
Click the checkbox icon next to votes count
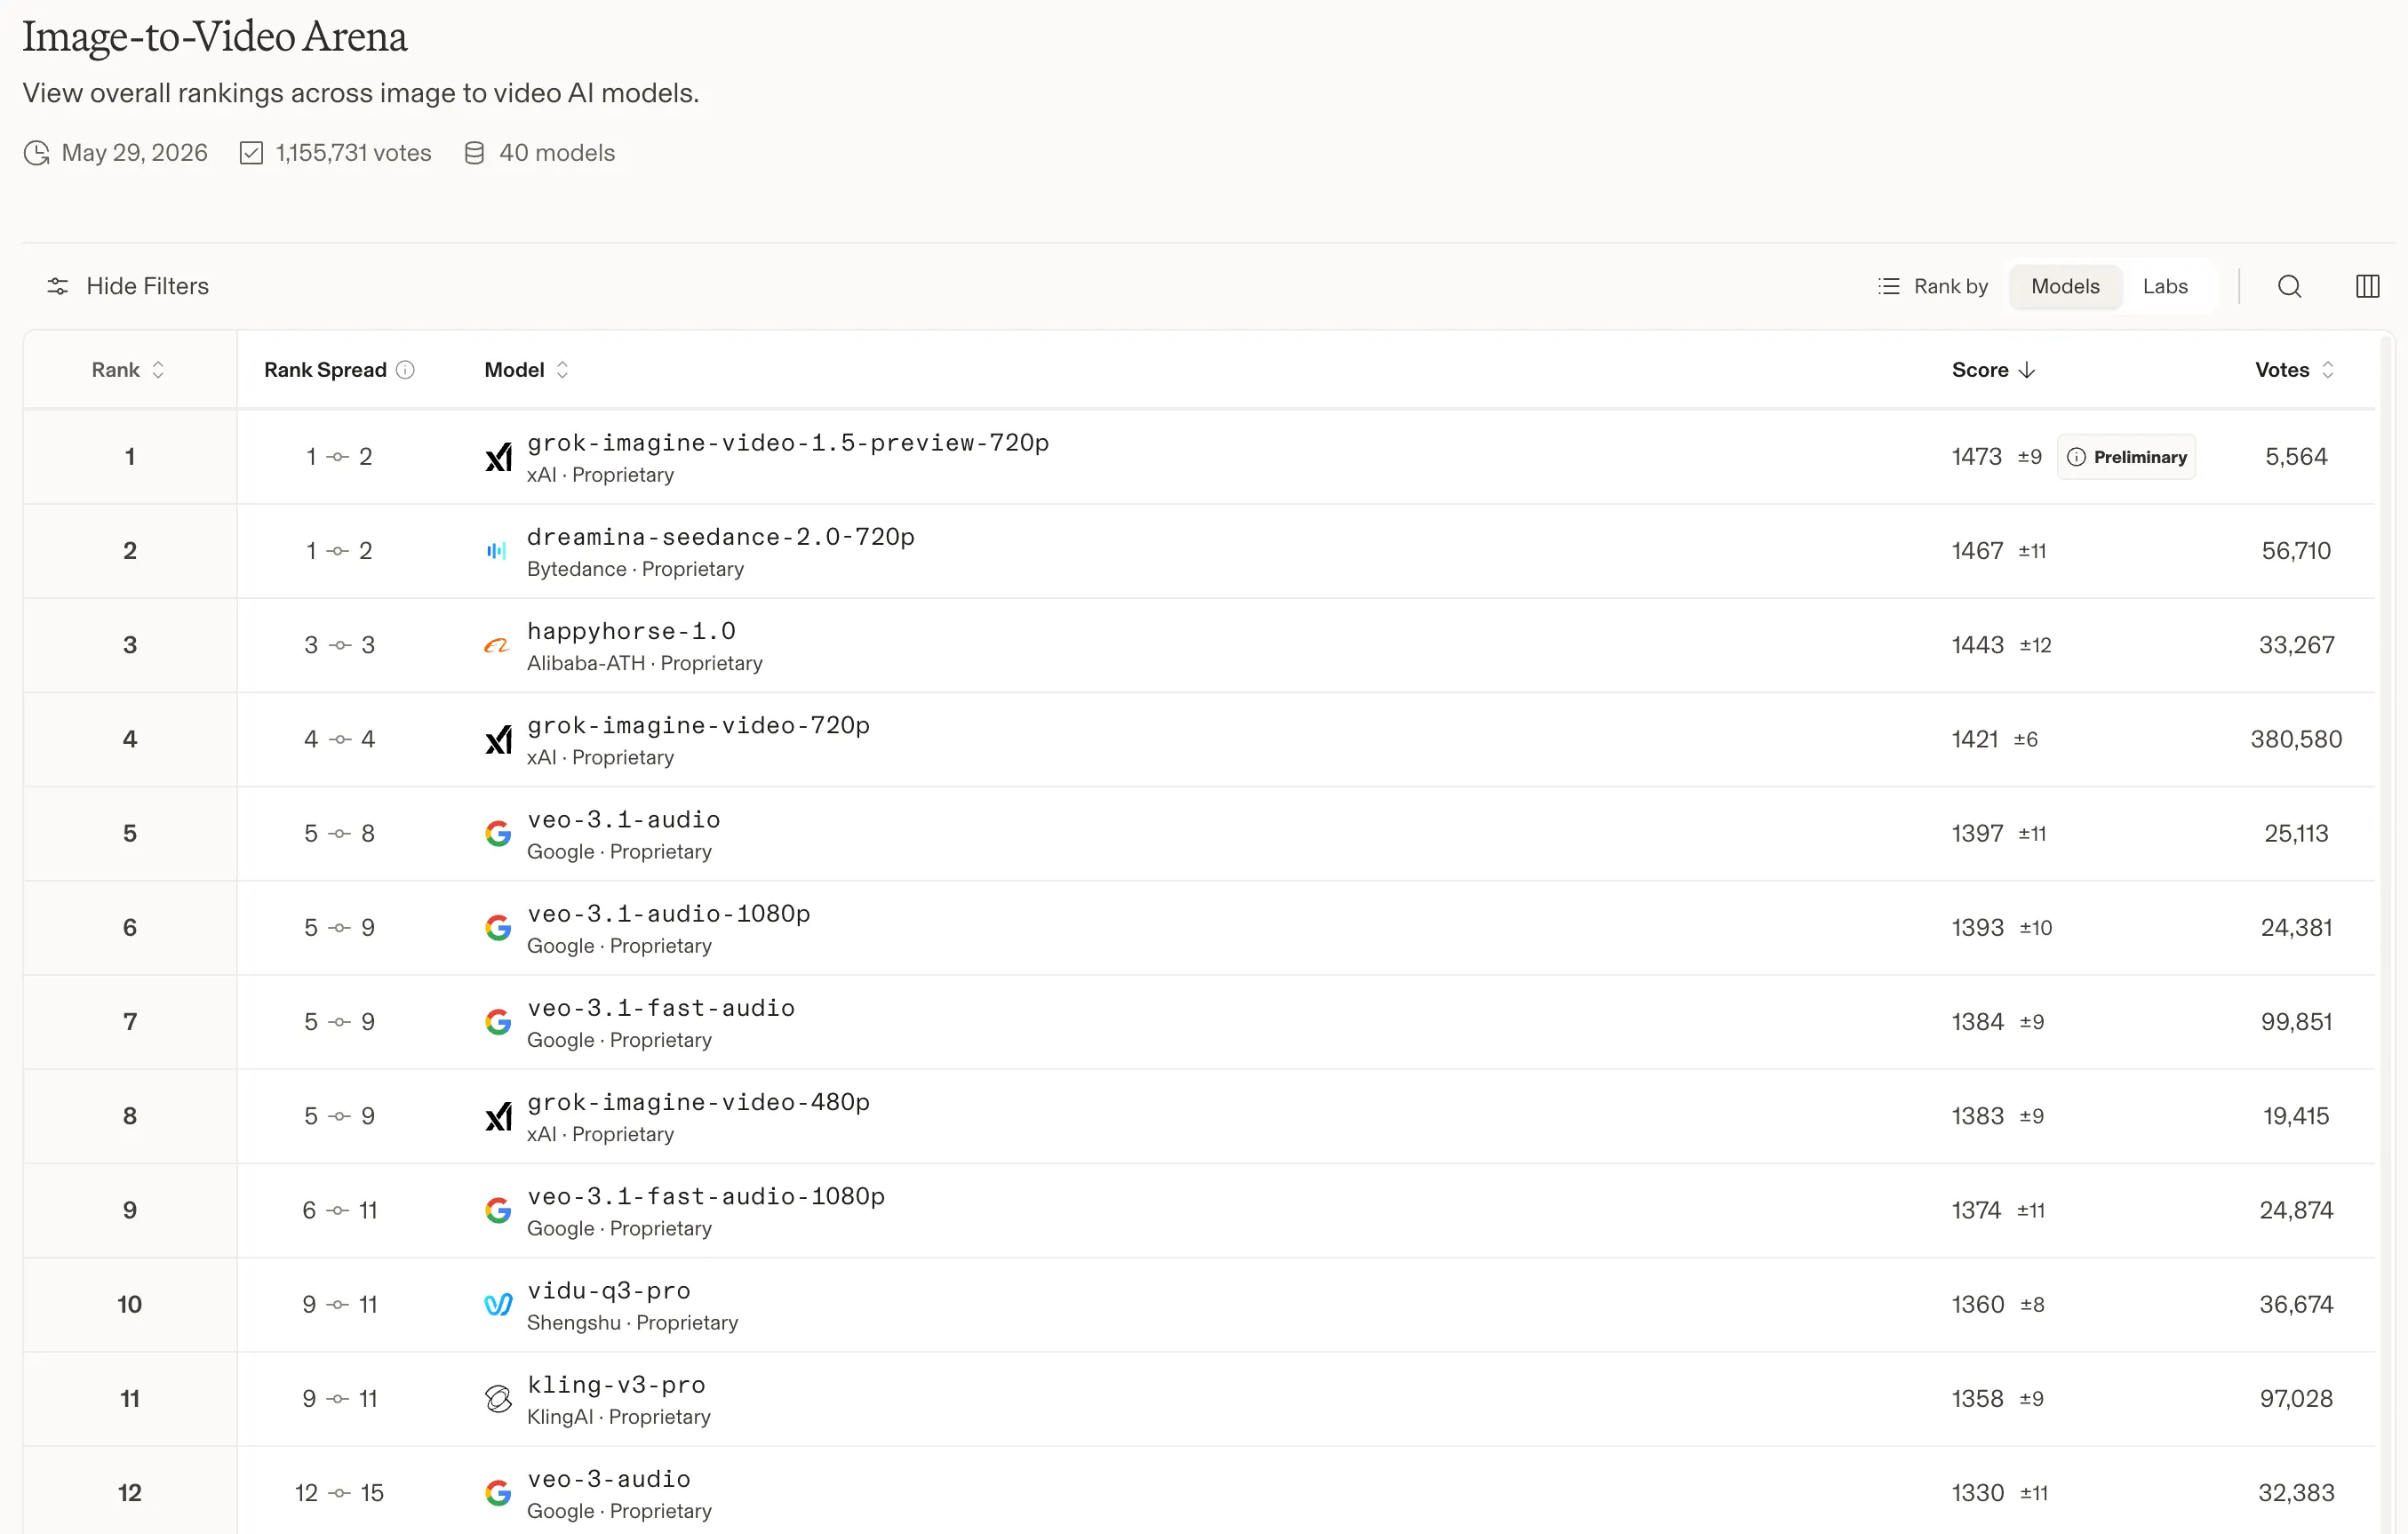click(251, 153)
